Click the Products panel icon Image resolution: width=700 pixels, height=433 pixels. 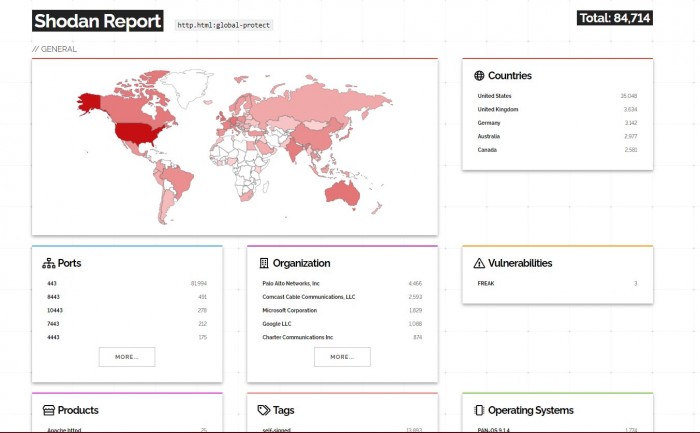[48, 410]
